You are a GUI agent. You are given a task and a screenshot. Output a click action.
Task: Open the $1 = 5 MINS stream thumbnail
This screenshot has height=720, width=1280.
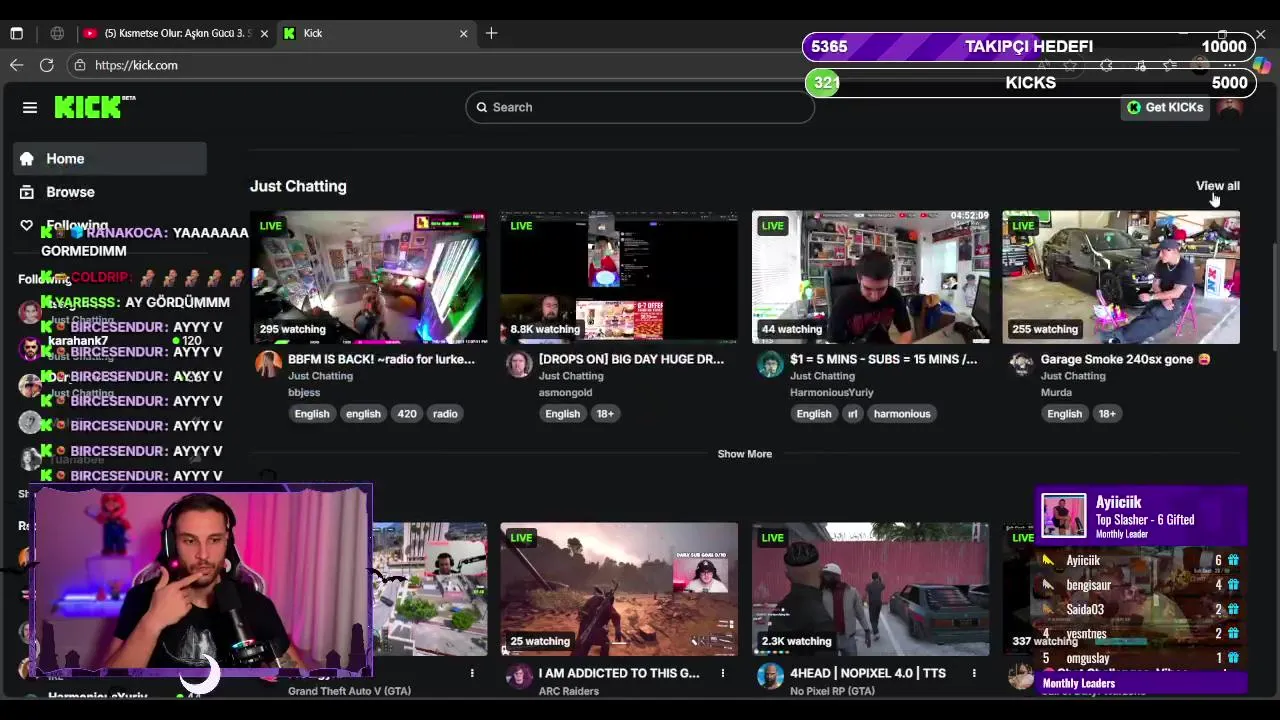(x=870, y=277)
